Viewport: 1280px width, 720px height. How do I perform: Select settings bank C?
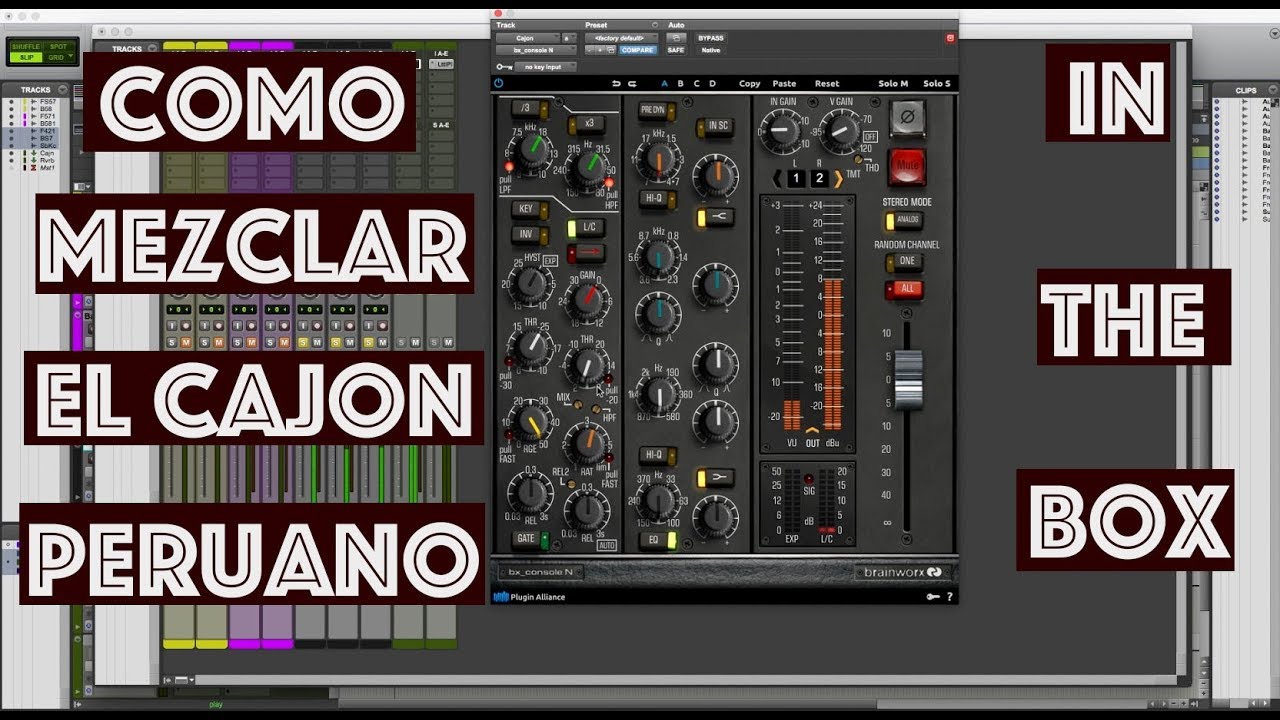pos(697,83)
